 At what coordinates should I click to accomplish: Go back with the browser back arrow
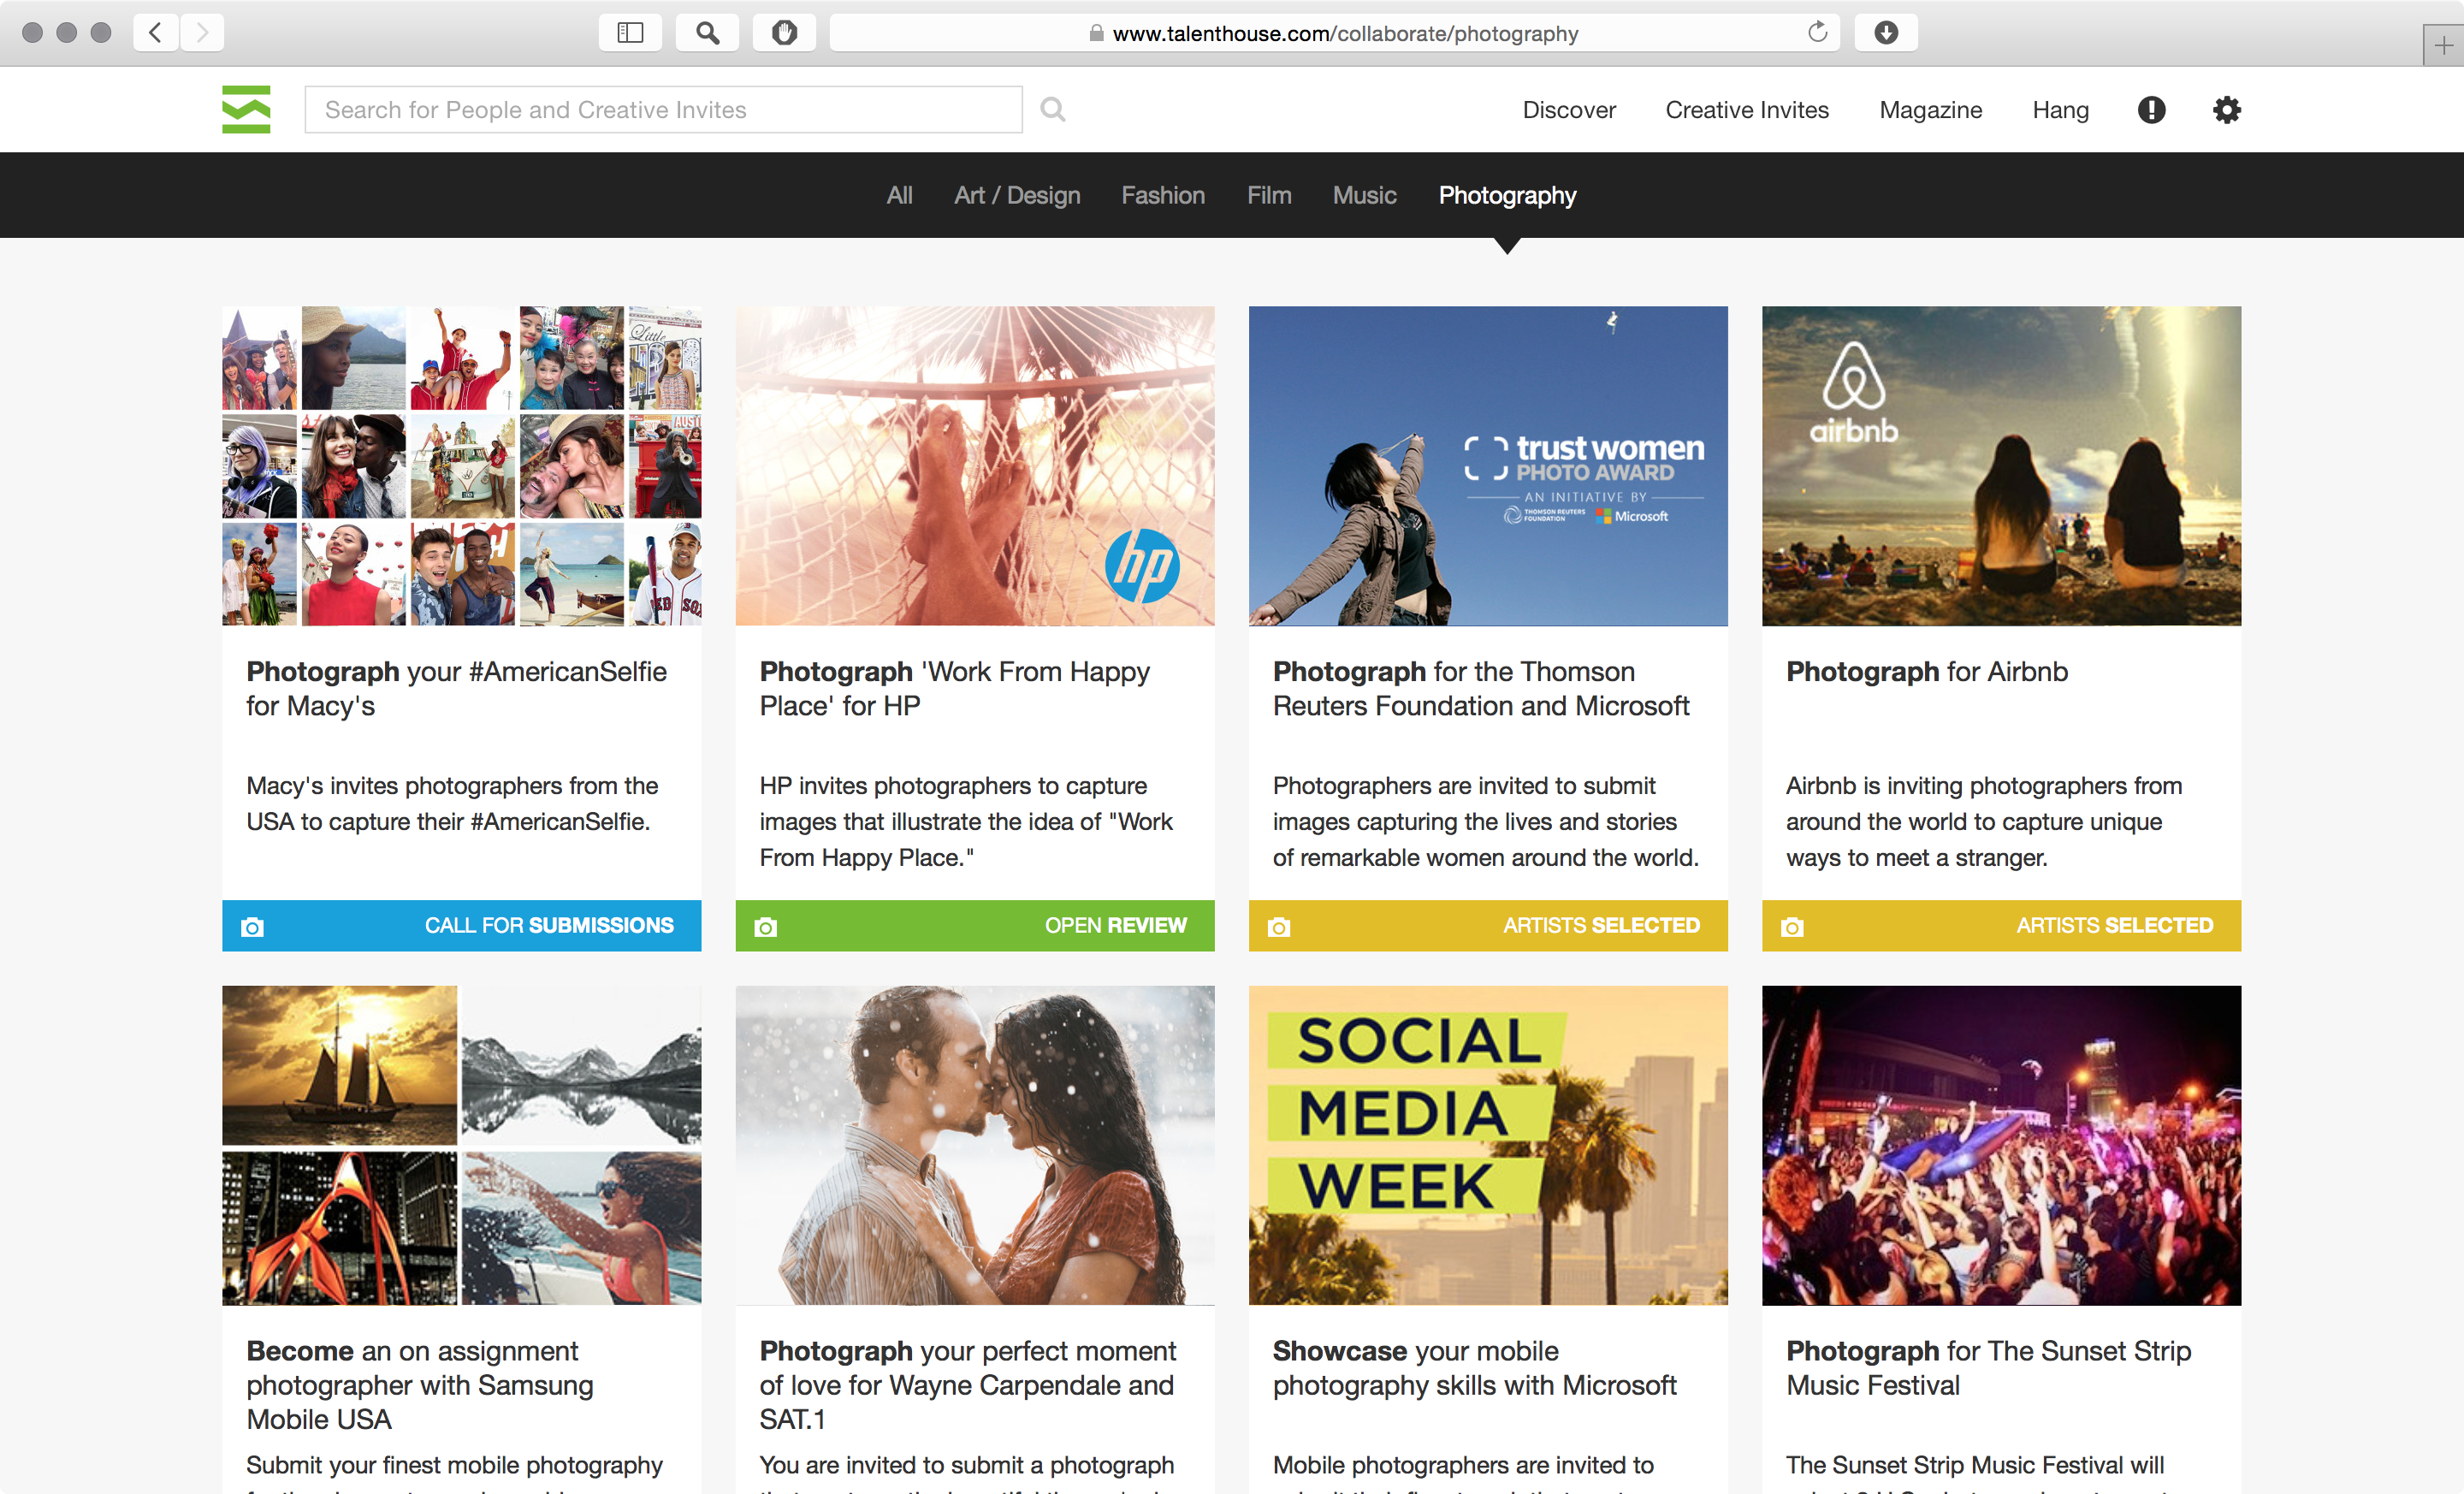pos(156,33)
